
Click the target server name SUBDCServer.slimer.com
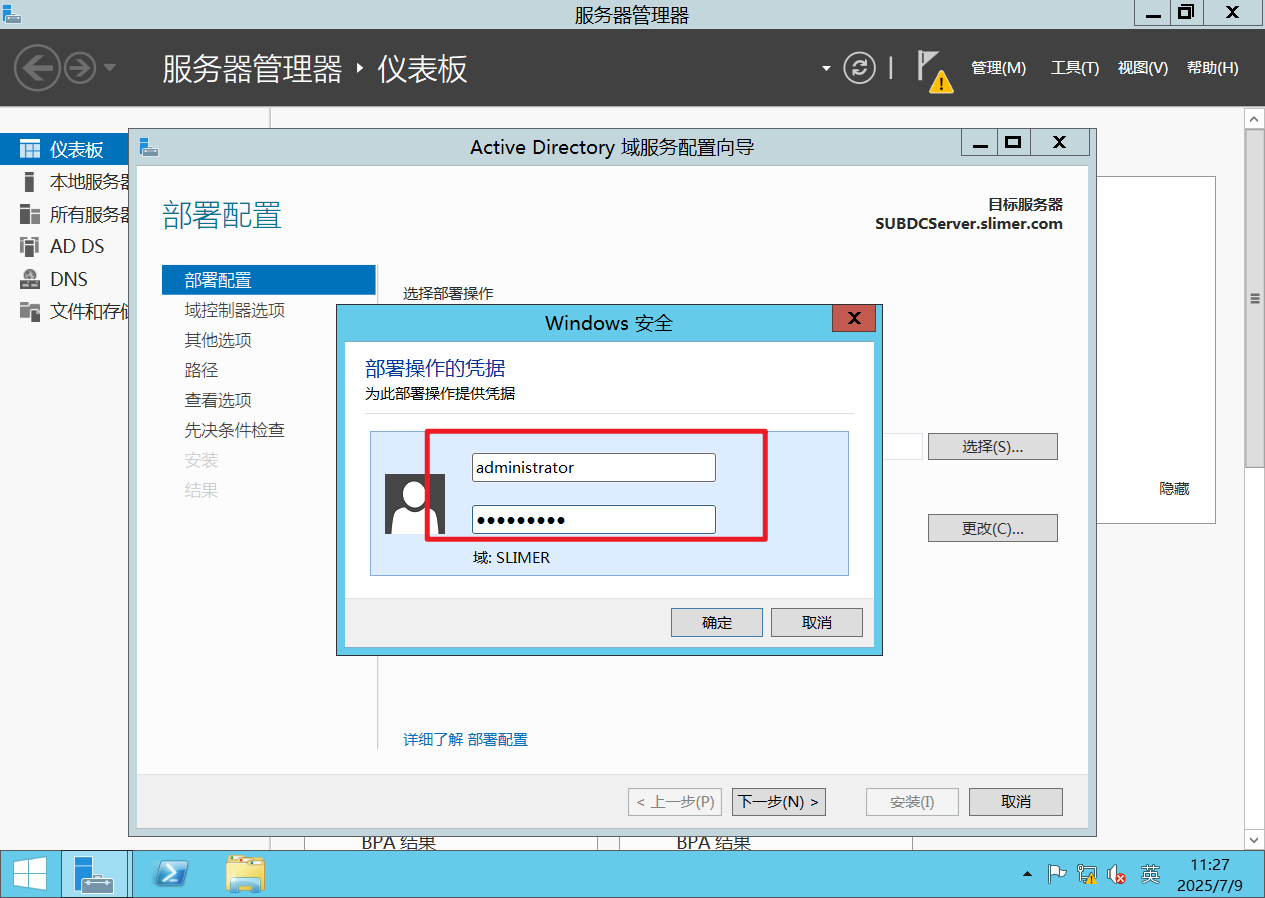[x=969, y=224]
